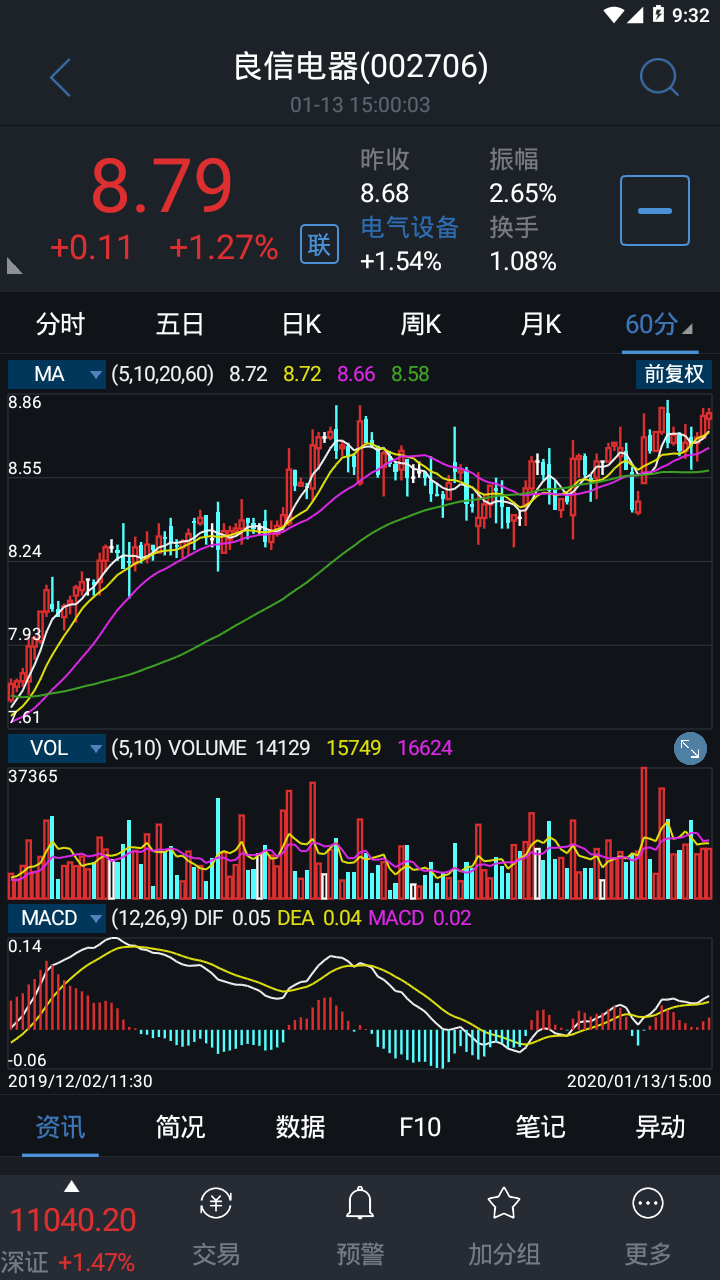Tap the 联 linked-stocks icon
Viewport: 720px width, 1280px height.
click(x=319, y=244)
